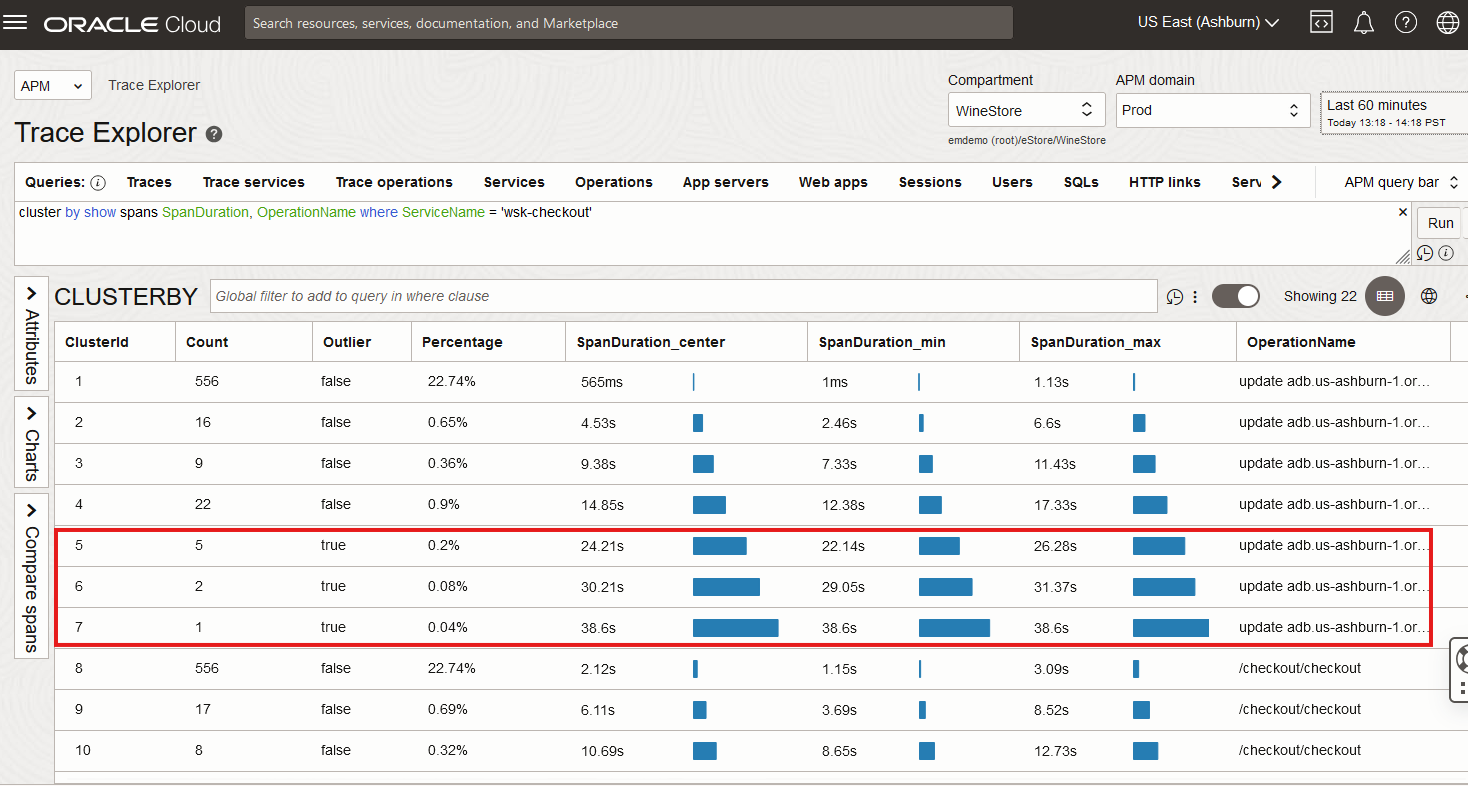
Task: Select the Trace services quick query
Action: tap(253, 182)
